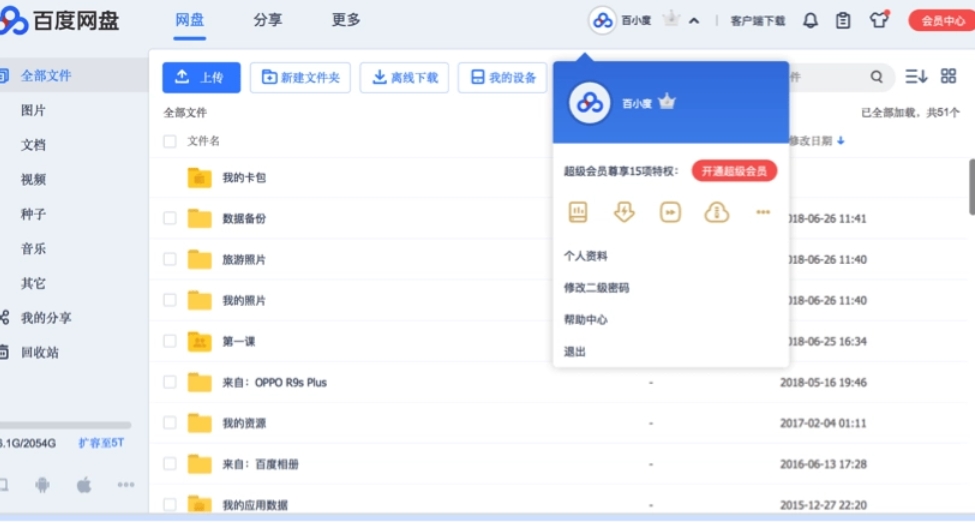Check the 旅游照片 row checkbox

point(170,259)
